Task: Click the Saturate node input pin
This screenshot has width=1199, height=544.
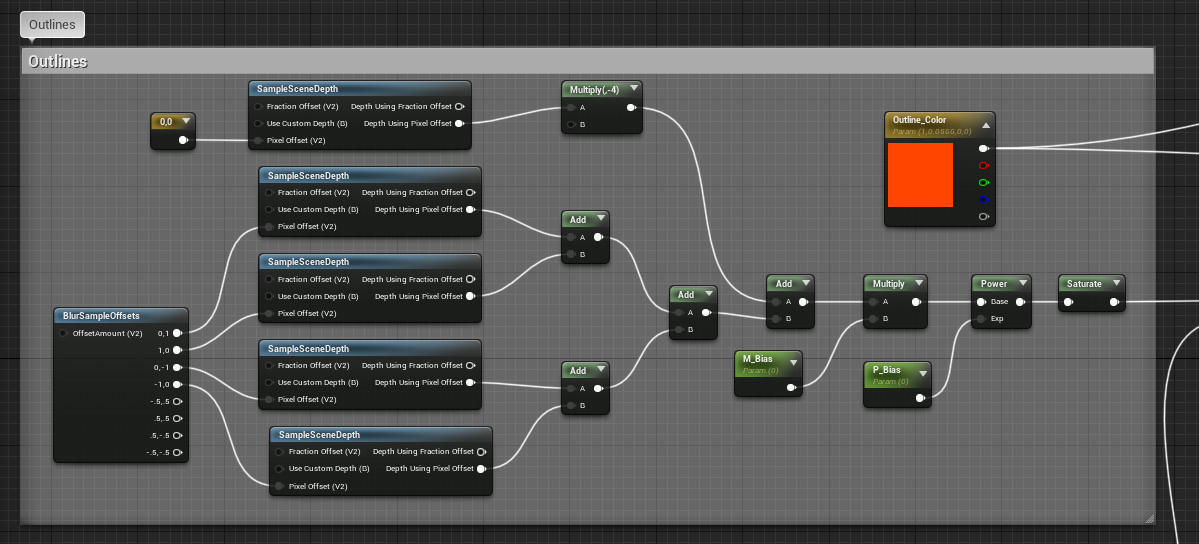Action: click(1068, 302)
